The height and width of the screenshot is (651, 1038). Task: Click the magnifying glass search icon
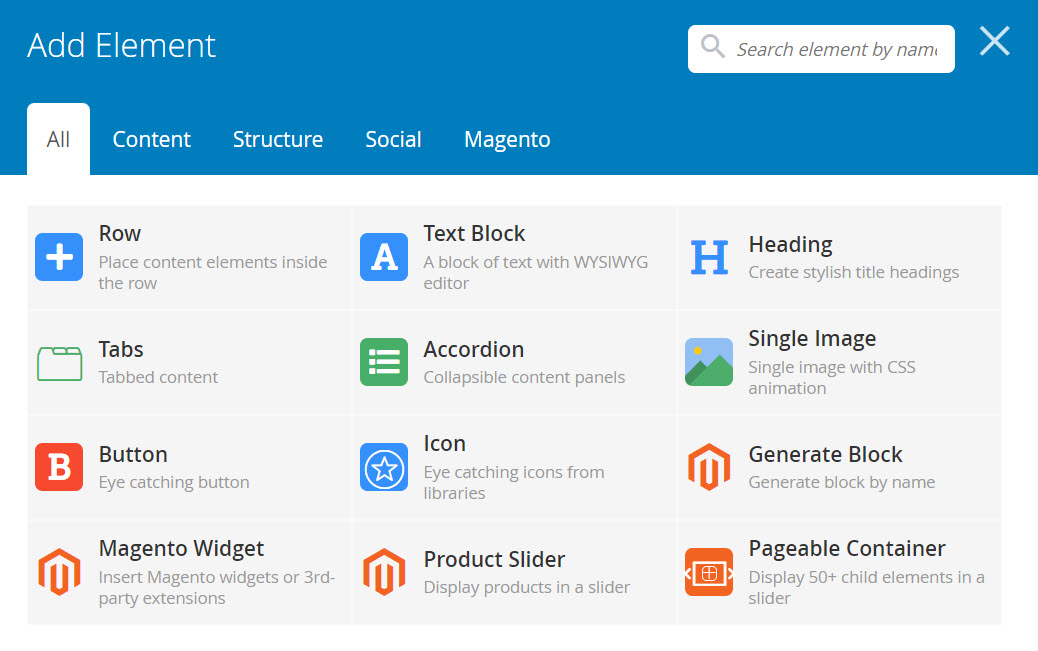pos(713,47)
